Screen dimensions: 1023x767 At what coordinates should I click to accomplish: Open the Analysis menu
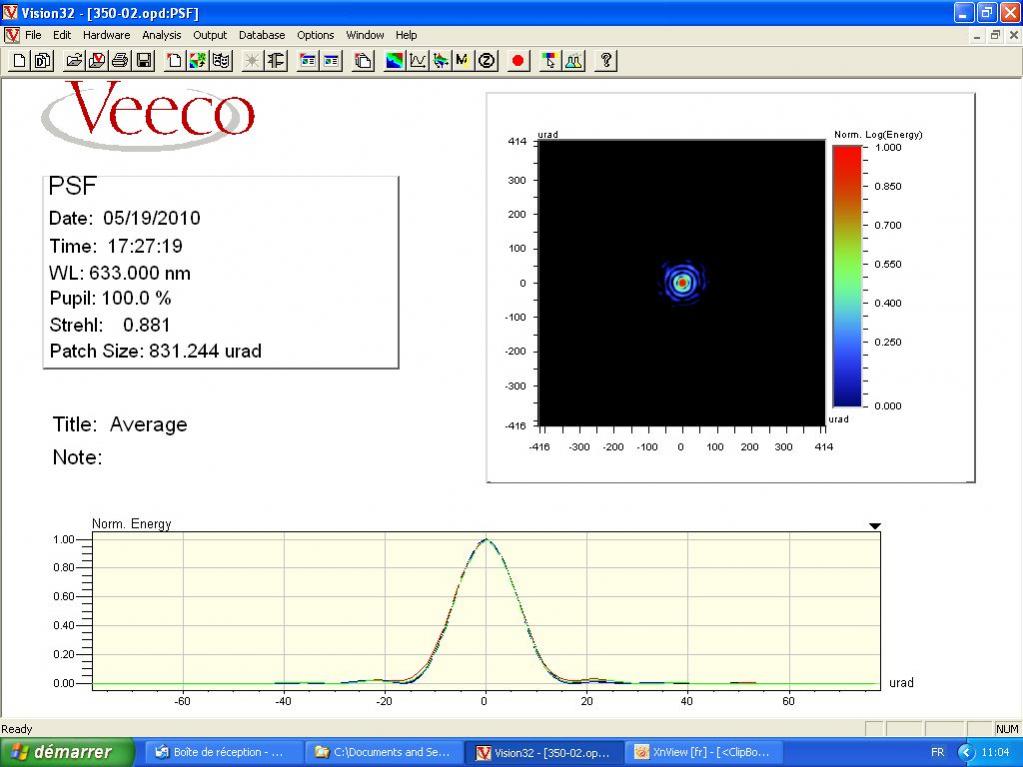(x=161, y=35)
